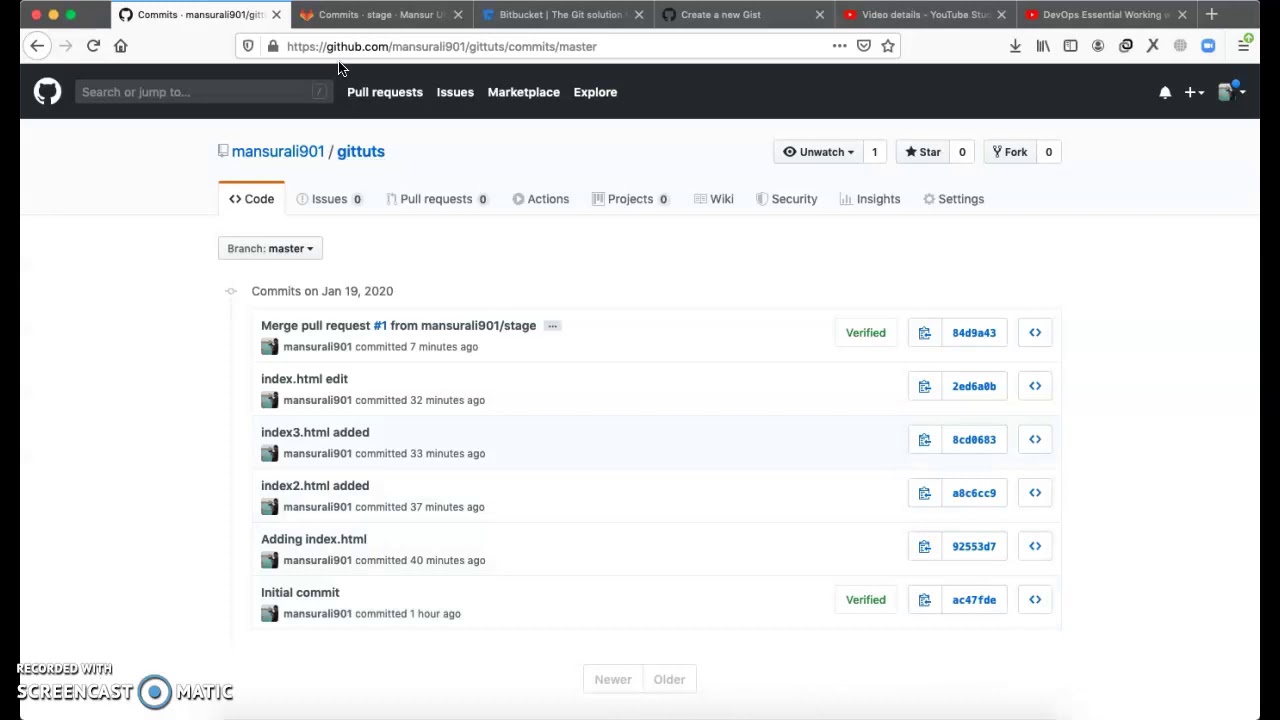Copy full SHA for commit 8cd0683

925,439
